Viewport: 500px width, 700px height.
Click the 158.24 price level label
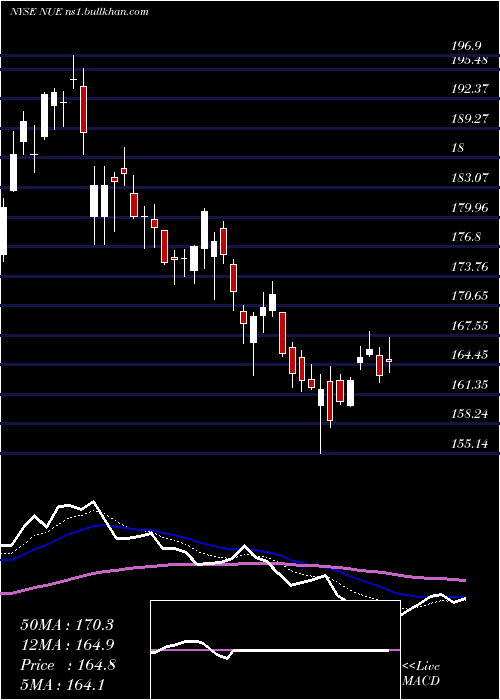click(470, 414)
